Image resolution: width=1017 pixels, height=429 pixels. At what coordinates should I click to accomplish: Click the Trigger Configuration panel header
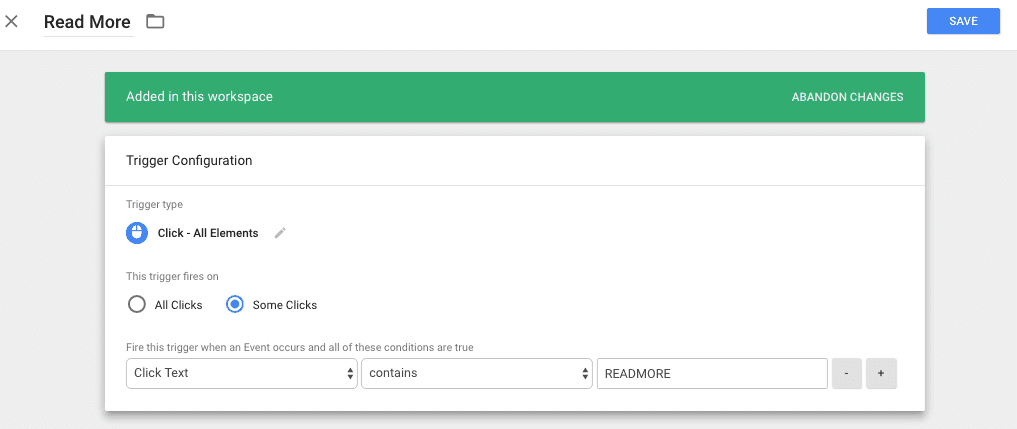189,160
